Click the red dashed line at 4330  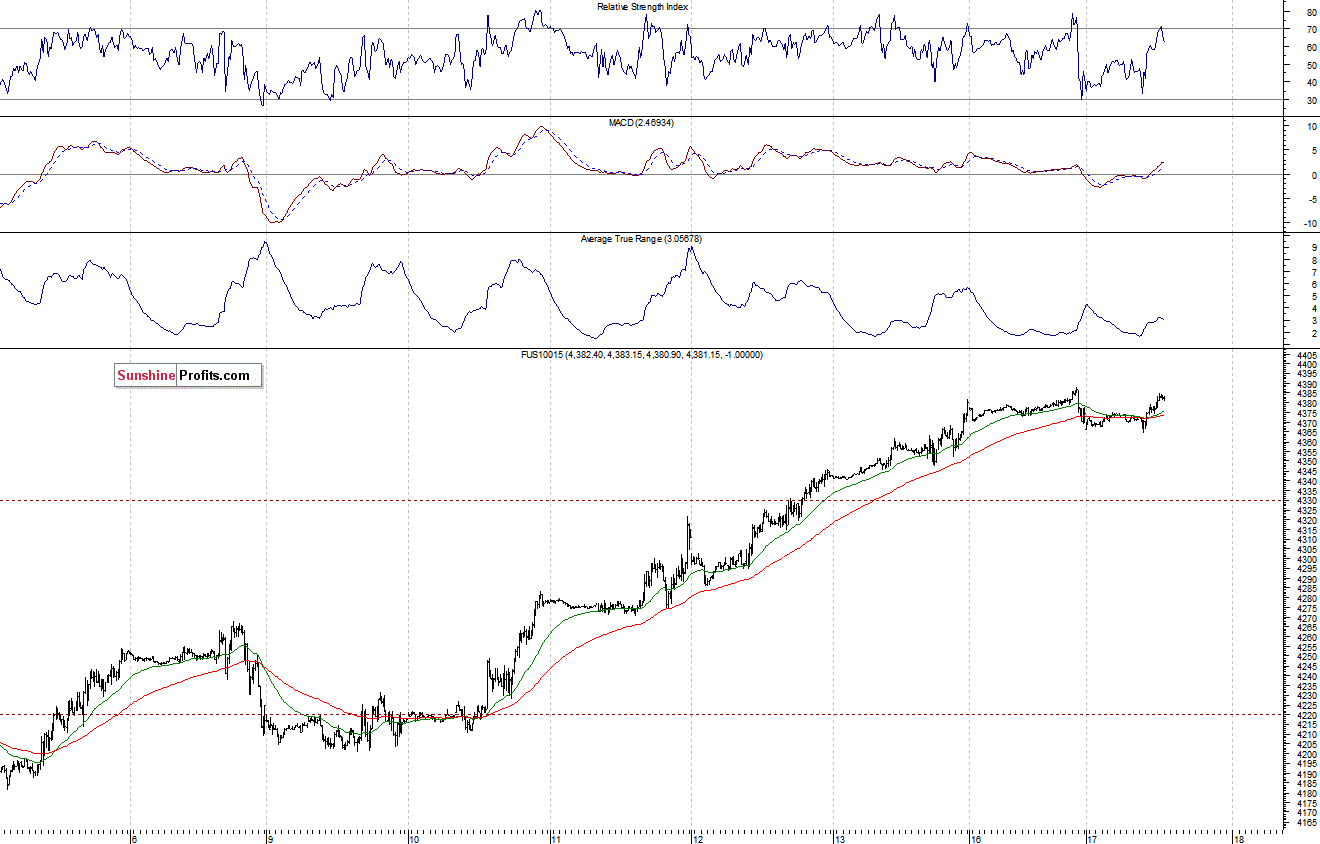coord(640,500)
